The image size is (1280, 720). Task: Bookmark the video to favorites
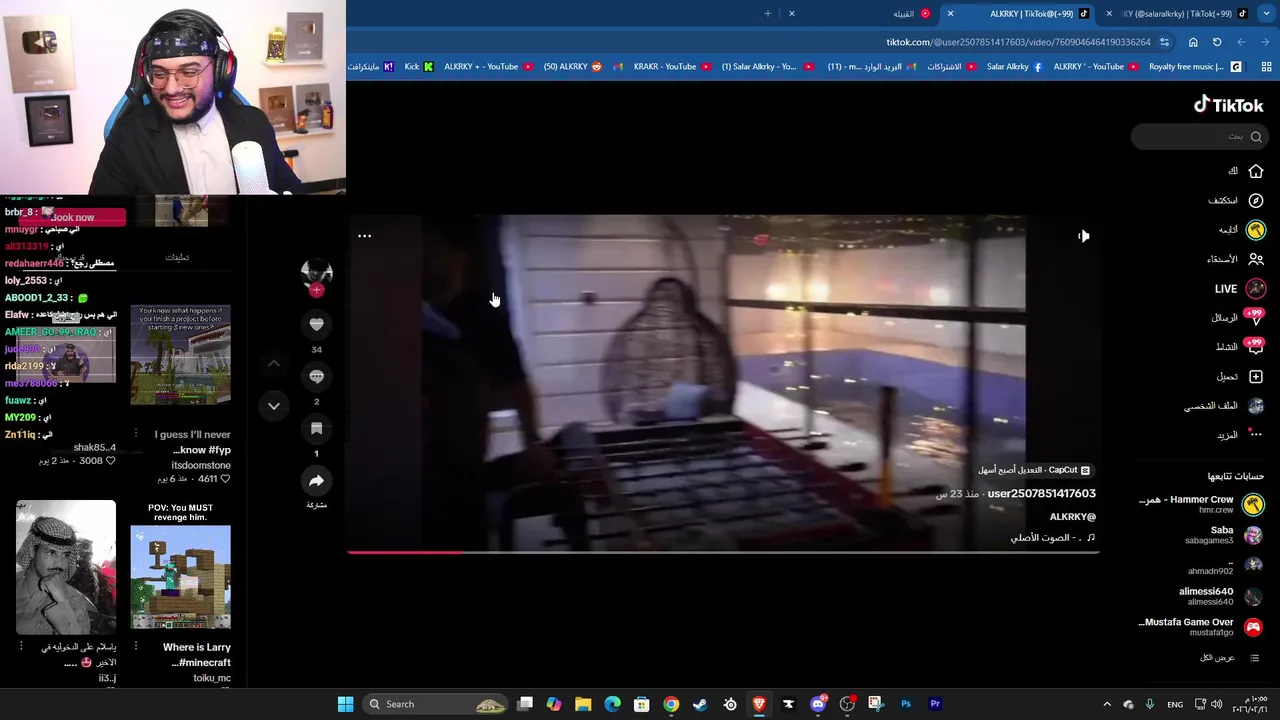coord(316,428)
